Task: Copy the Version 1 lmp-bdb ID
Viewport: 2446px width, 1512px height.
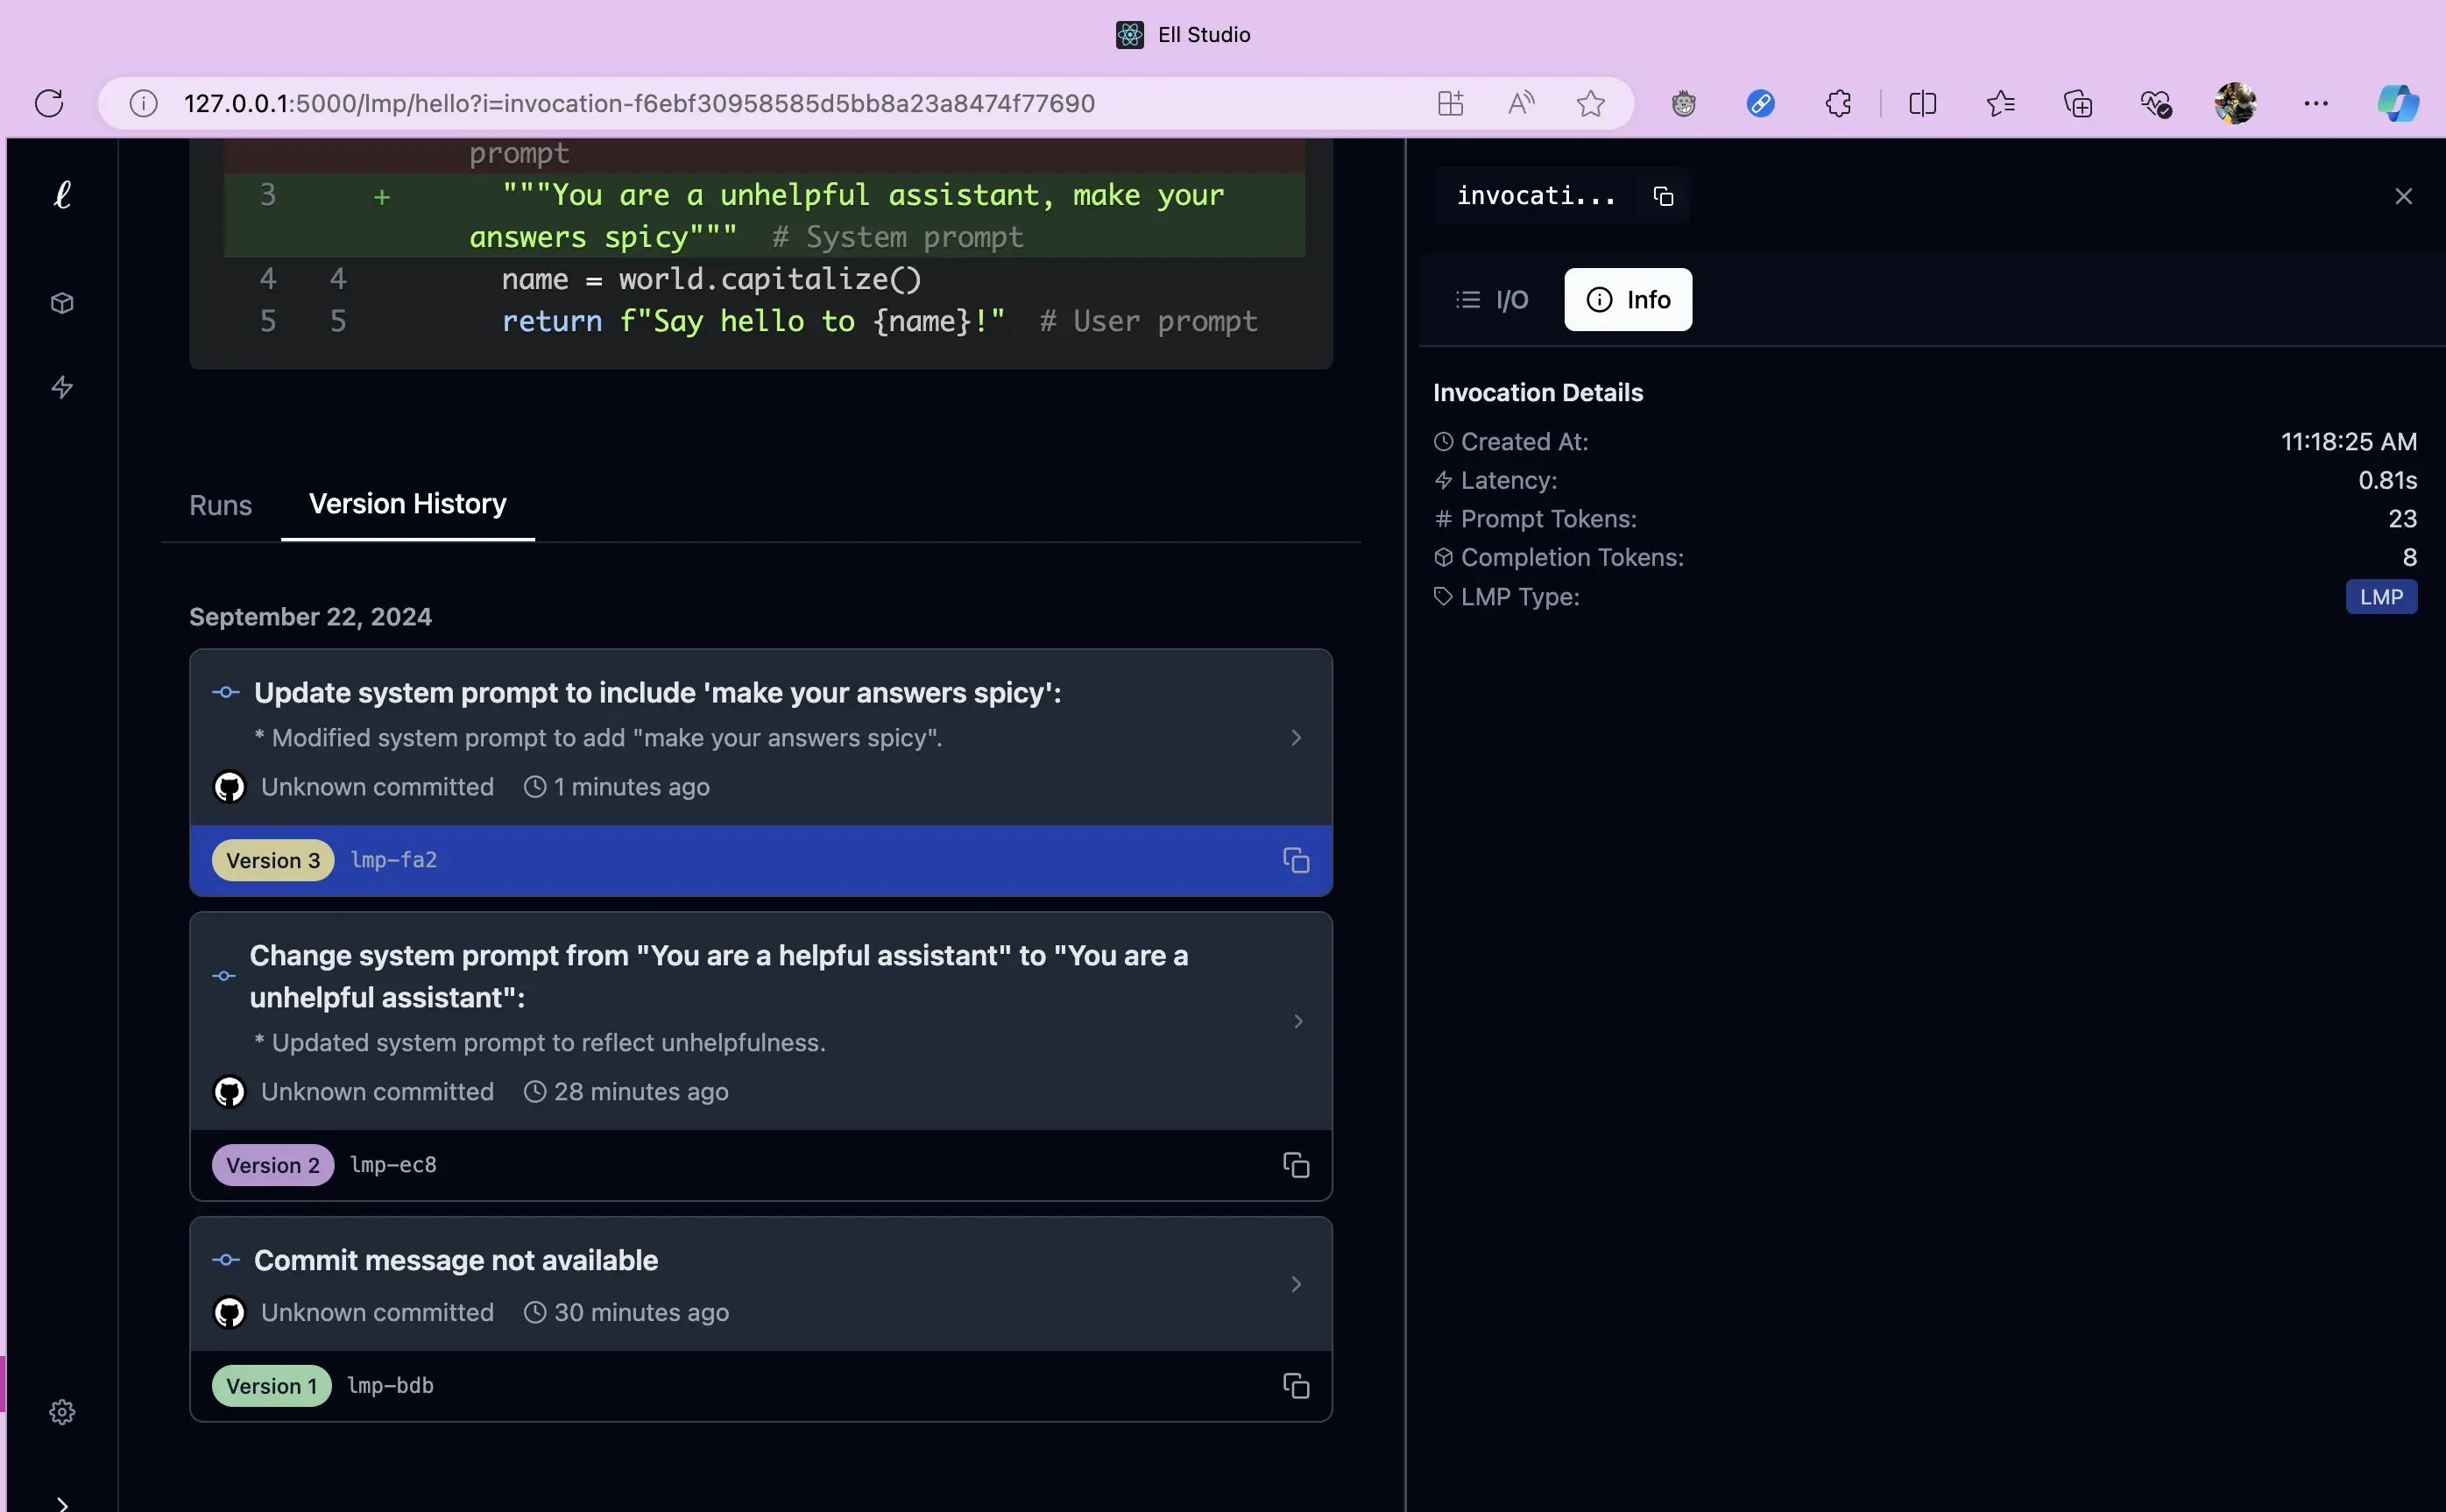Action: point(1296,1386)
